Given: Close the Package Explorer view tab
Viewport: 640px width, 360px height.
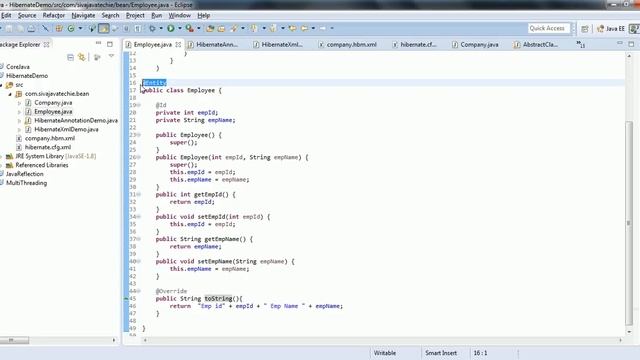Looking at the screenshot, I should tap(47, 44).
